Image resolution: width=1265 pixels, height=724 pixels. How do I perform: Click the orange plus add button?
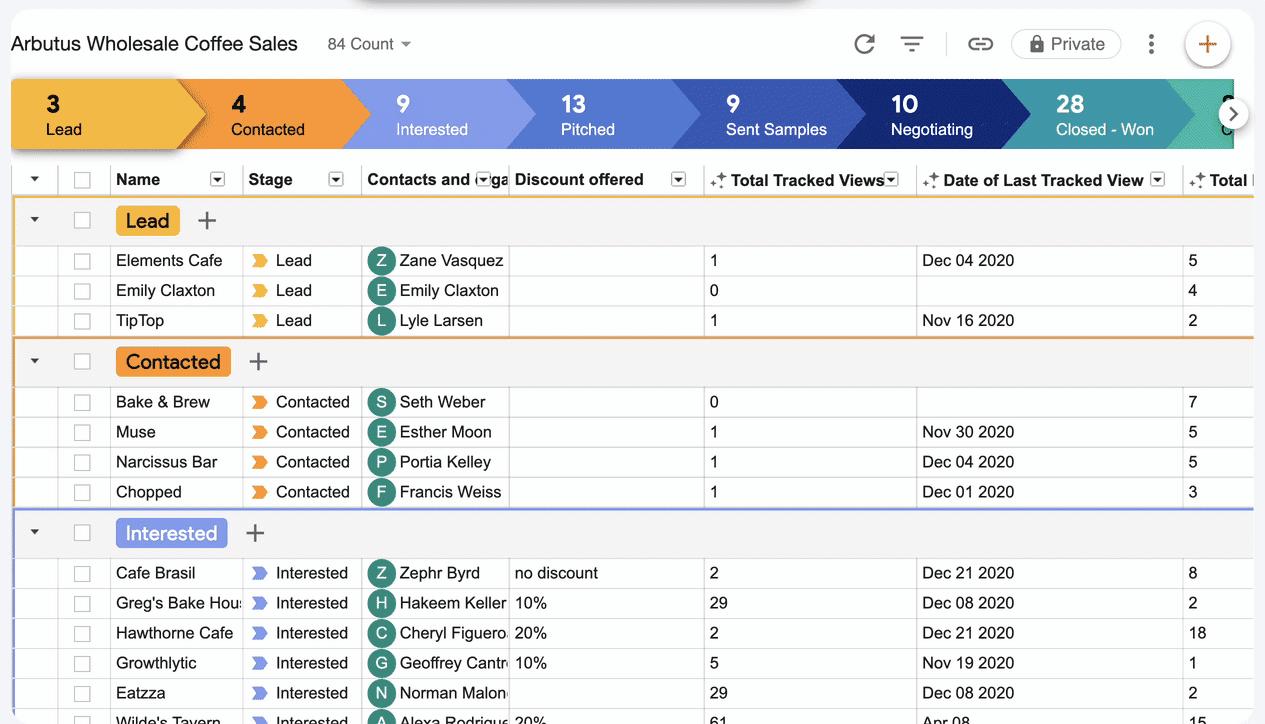(1207, 44)
